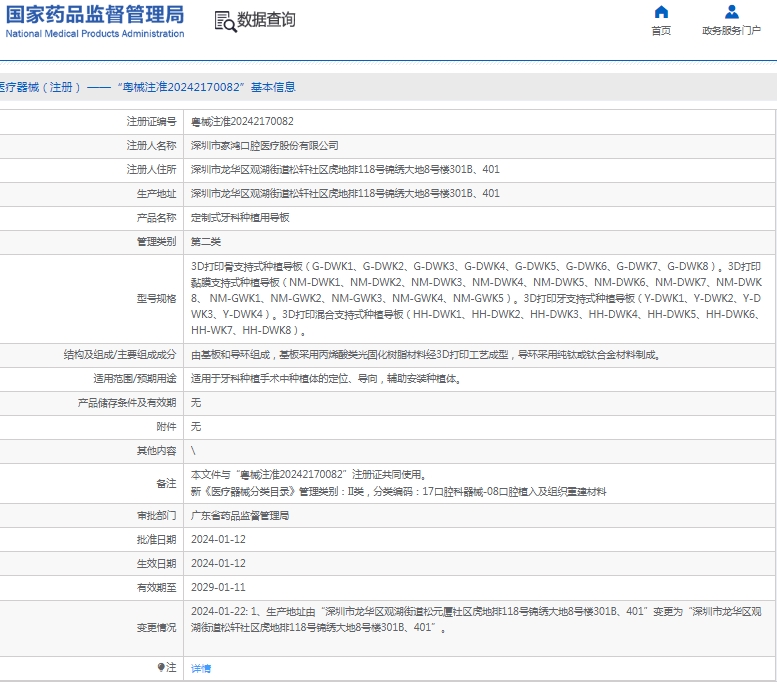777x685 pixels.
Task: Click the 型号规格 model specification text
Action: click(476, 298)
